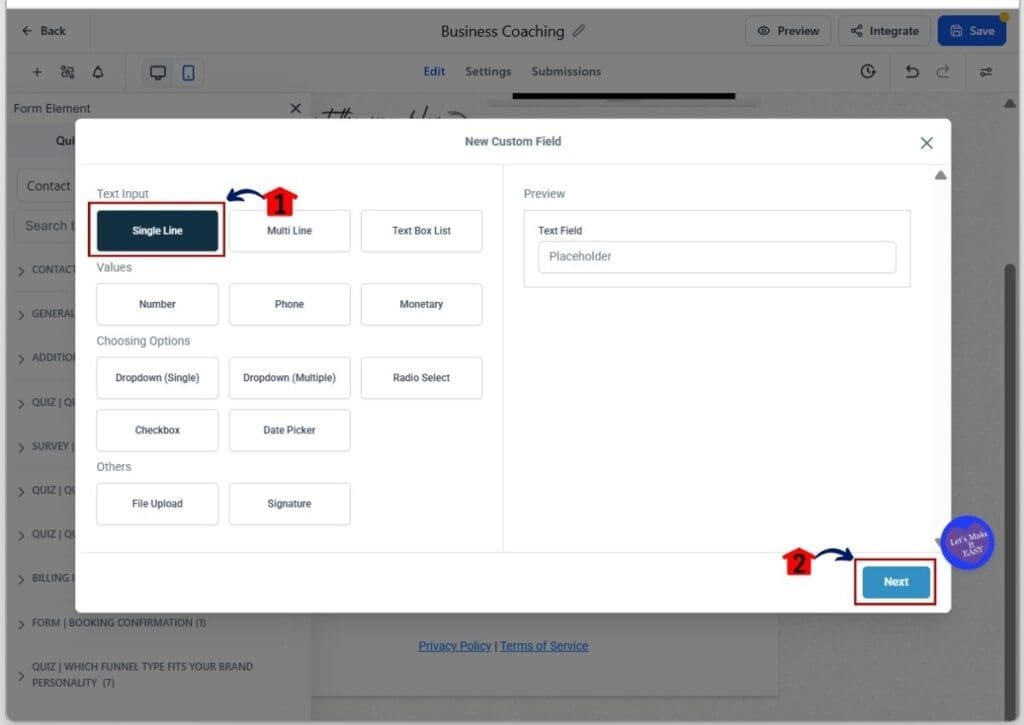Image resolution: width=1024 pixels, height=725 pixels.
Task: Open the Privacy Policy link
Action: (x=454, y=646)
